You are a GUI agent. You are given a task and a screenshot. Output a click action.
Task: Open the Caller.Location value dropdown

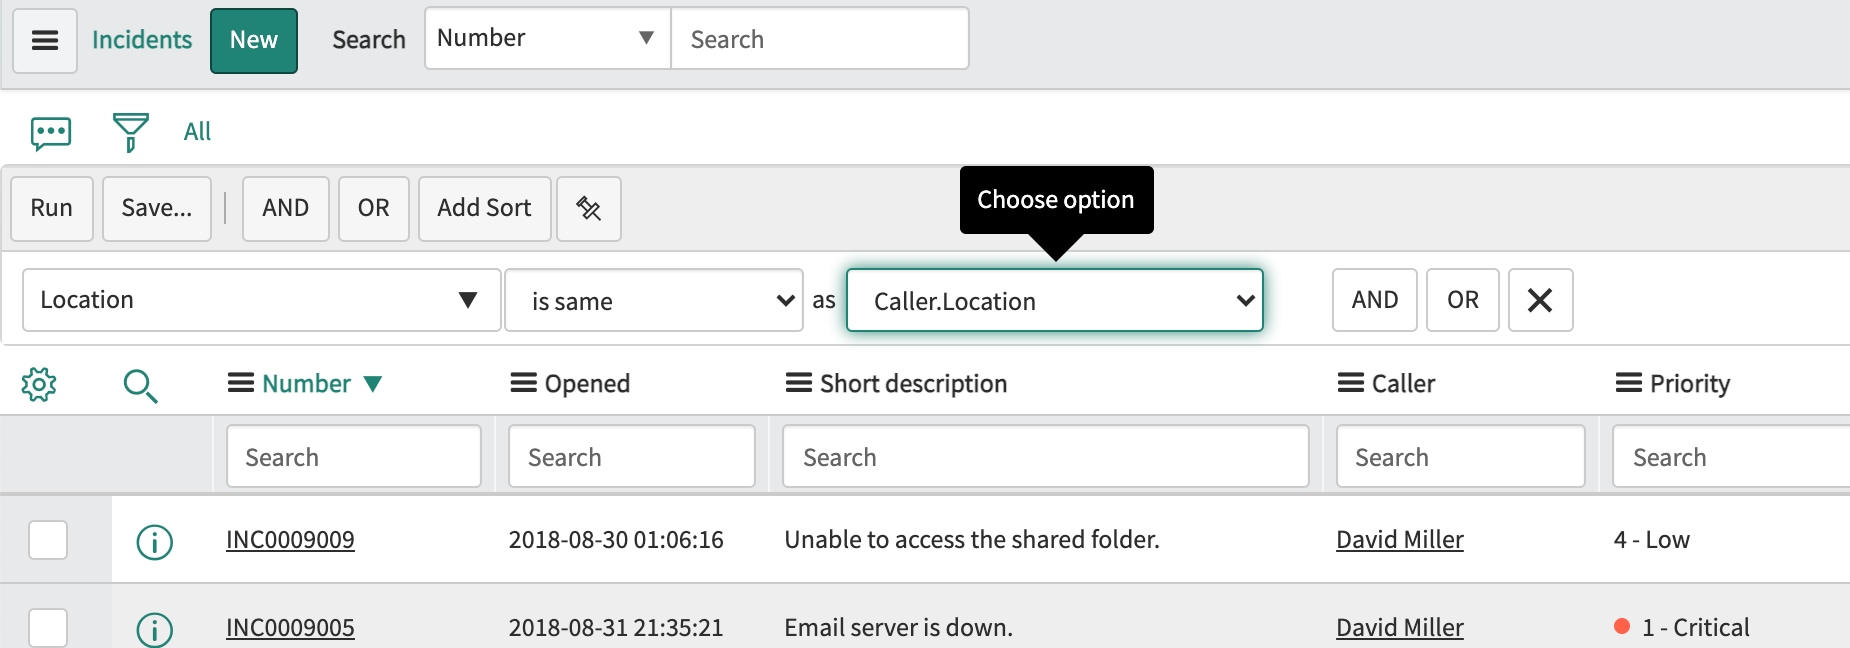pyautogui.click(x=1055, y=300)
